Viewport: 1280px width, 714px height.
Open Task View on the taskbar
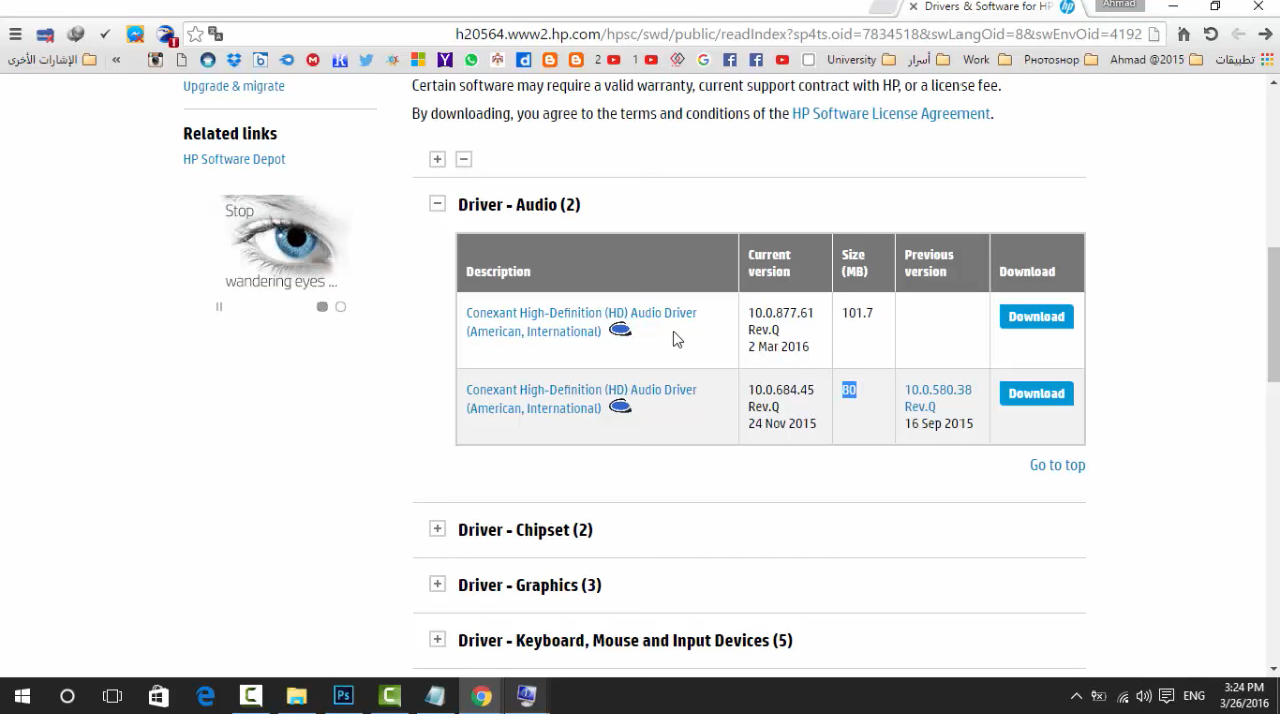(x=112, y=696)
